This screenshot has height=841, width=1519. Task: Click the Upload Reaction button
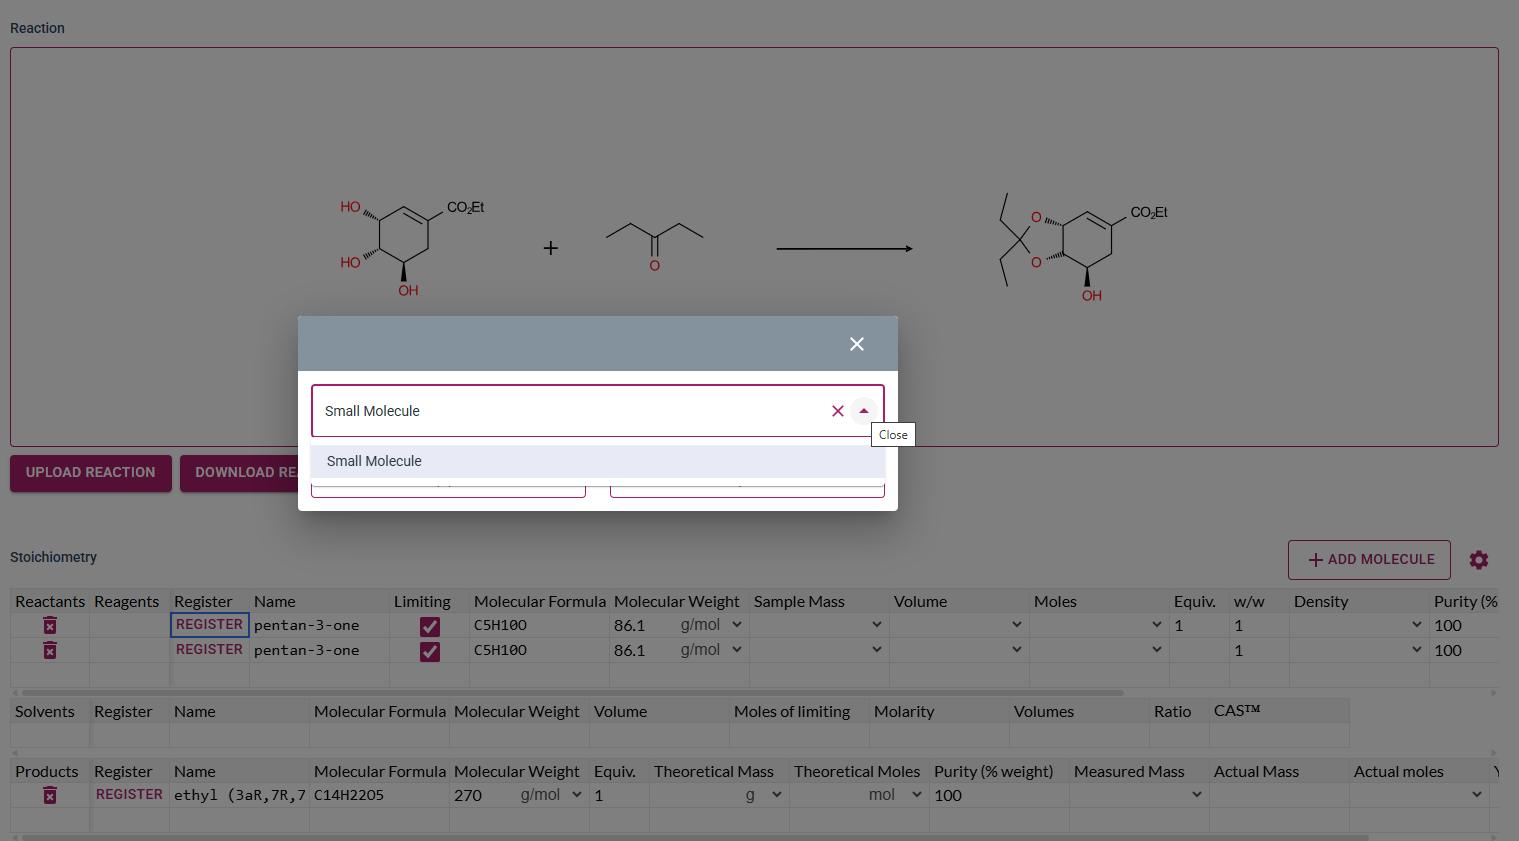click(91, 473)
